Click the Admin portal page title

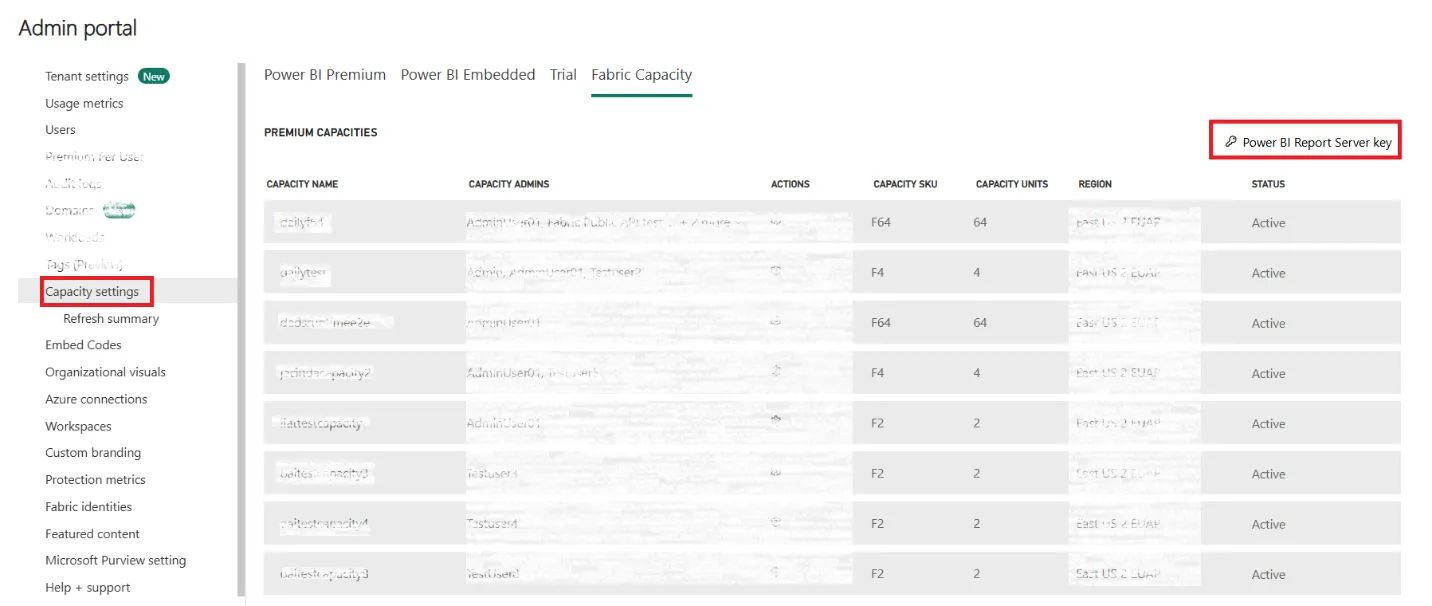click(78, 28)
